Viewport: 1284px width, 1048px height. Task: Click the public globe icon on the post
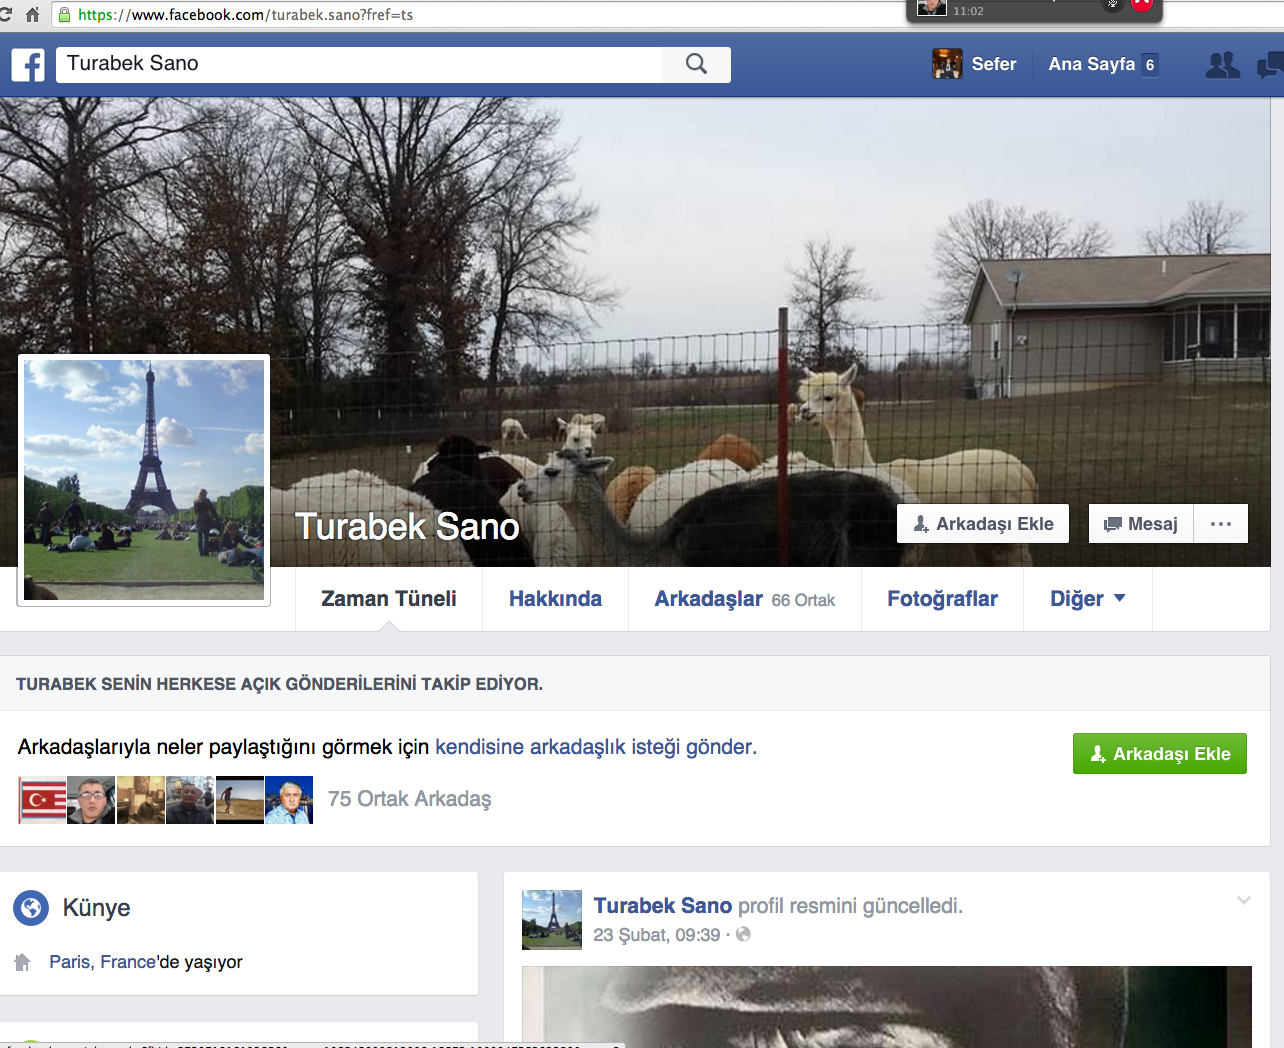(743, 934)
